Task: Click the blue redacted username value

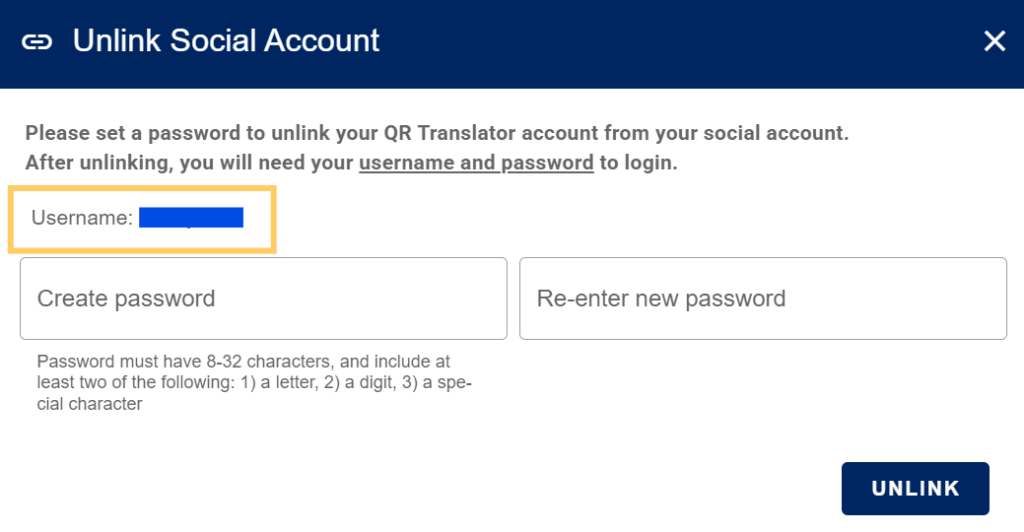Action: click(x=191, y=217)
